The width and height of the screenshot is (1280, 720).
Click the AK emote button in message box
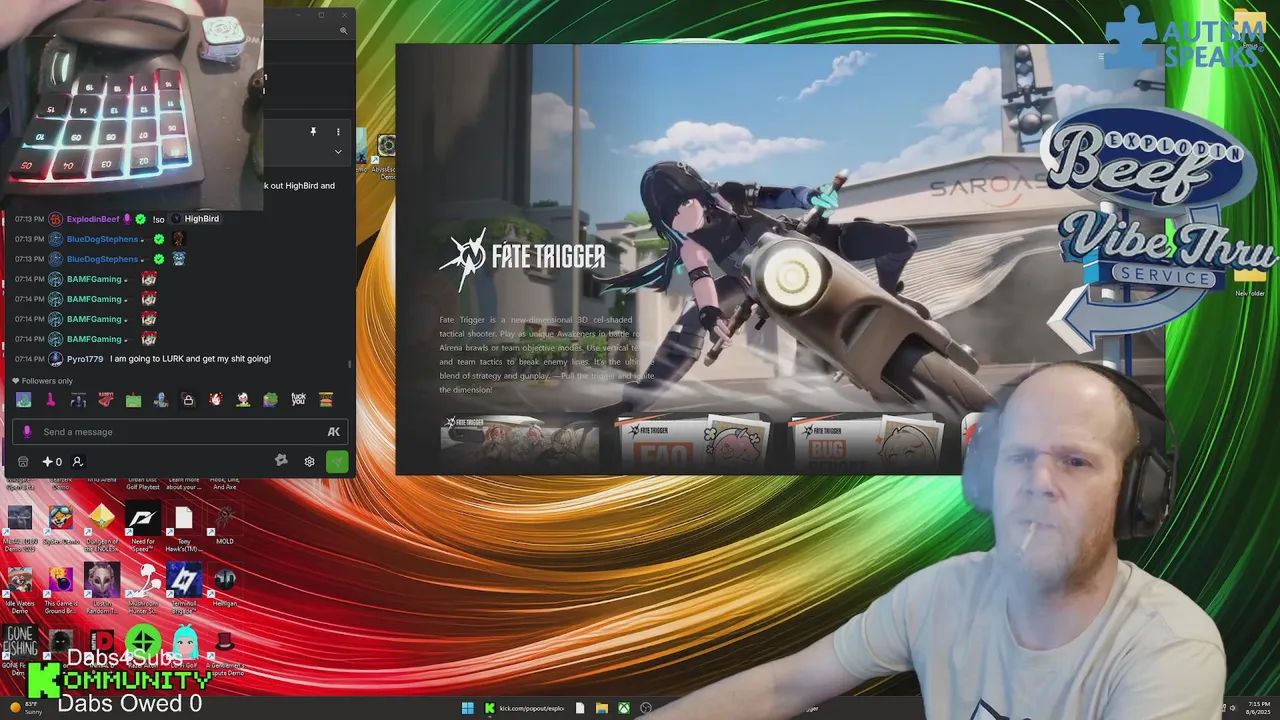coord(334,432)
